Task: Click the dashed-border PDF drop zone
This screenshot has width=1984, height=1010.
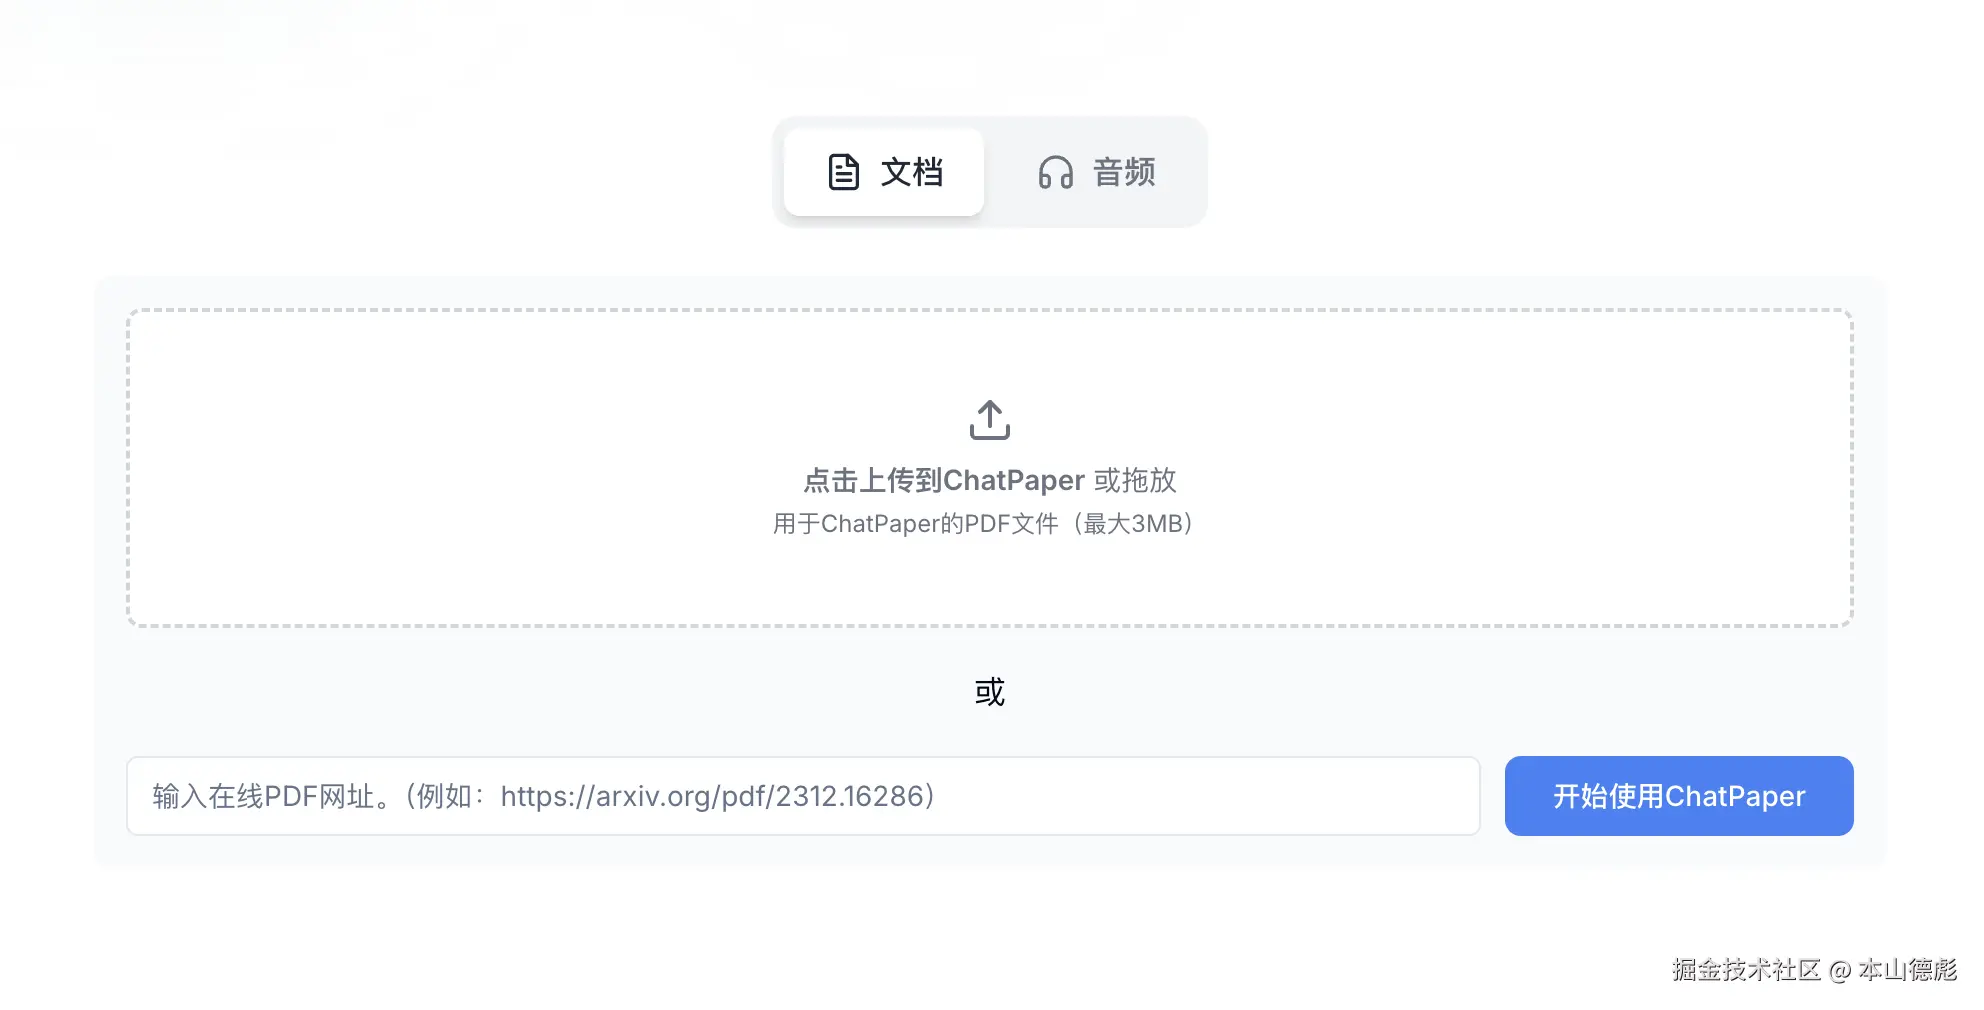Action: [990, 468]
